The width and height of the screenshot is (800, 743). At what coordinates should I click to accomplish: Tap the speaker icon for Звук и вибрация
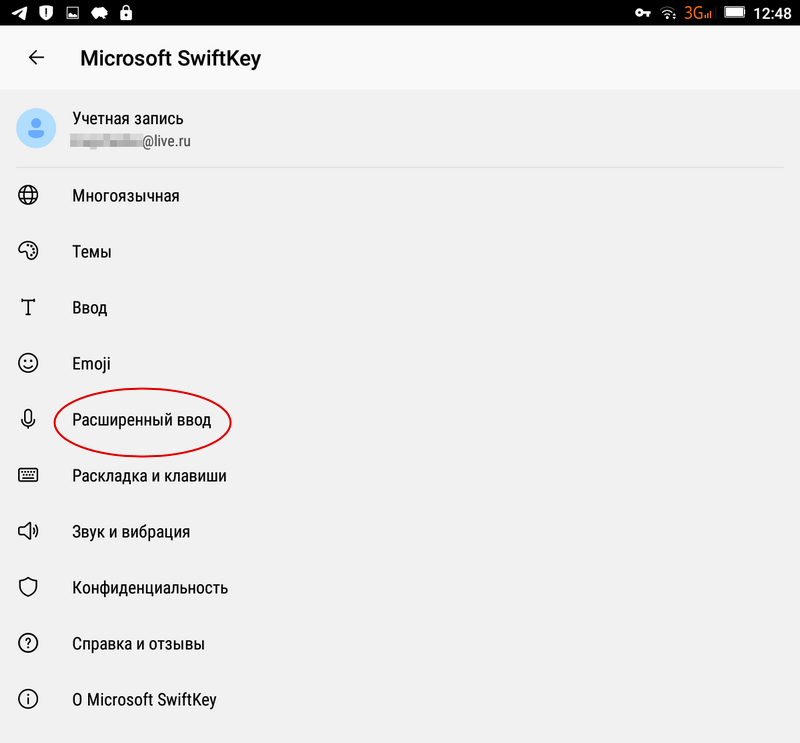pyautogui.click(x=28, y=531)
